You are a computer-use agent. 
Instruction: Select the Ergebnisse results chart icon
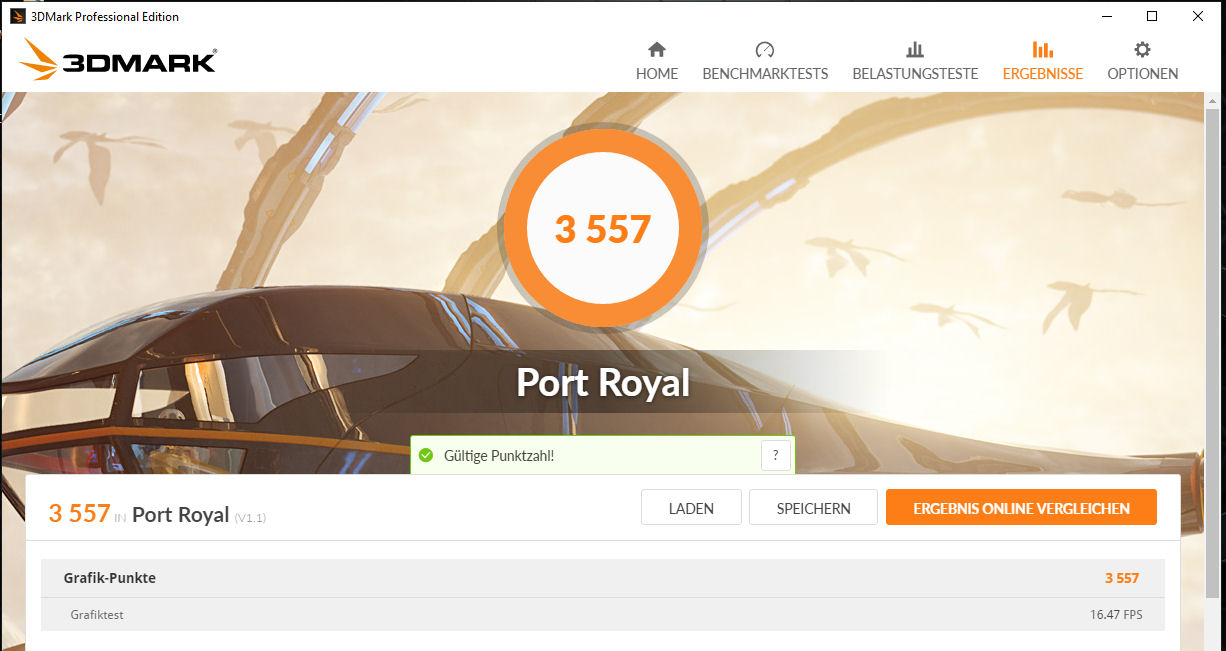pyautogui.click(x=1043, y=49)
